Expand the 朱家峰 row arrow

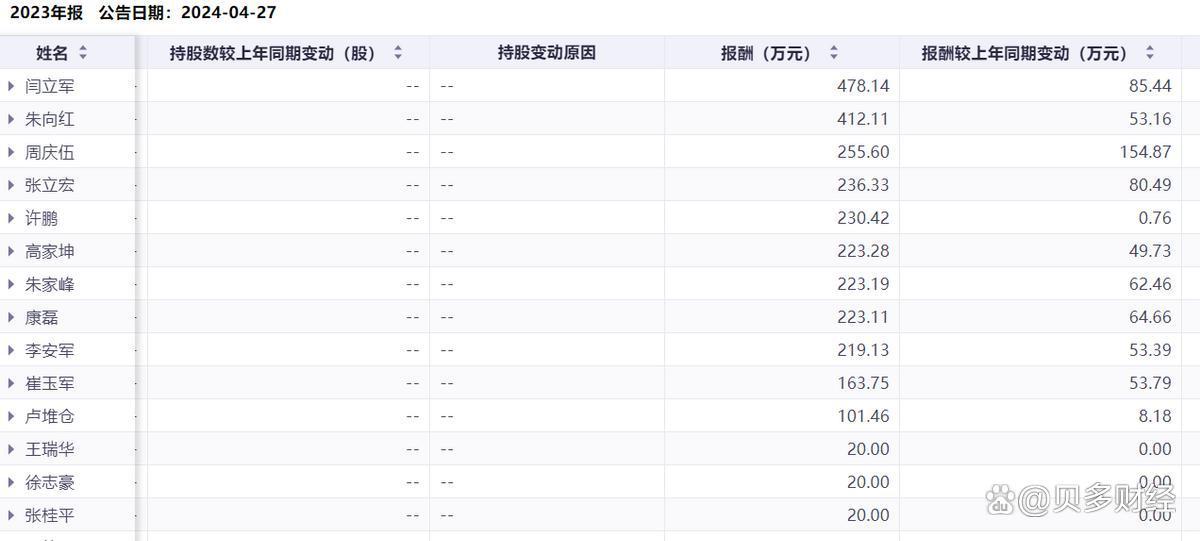11,284
